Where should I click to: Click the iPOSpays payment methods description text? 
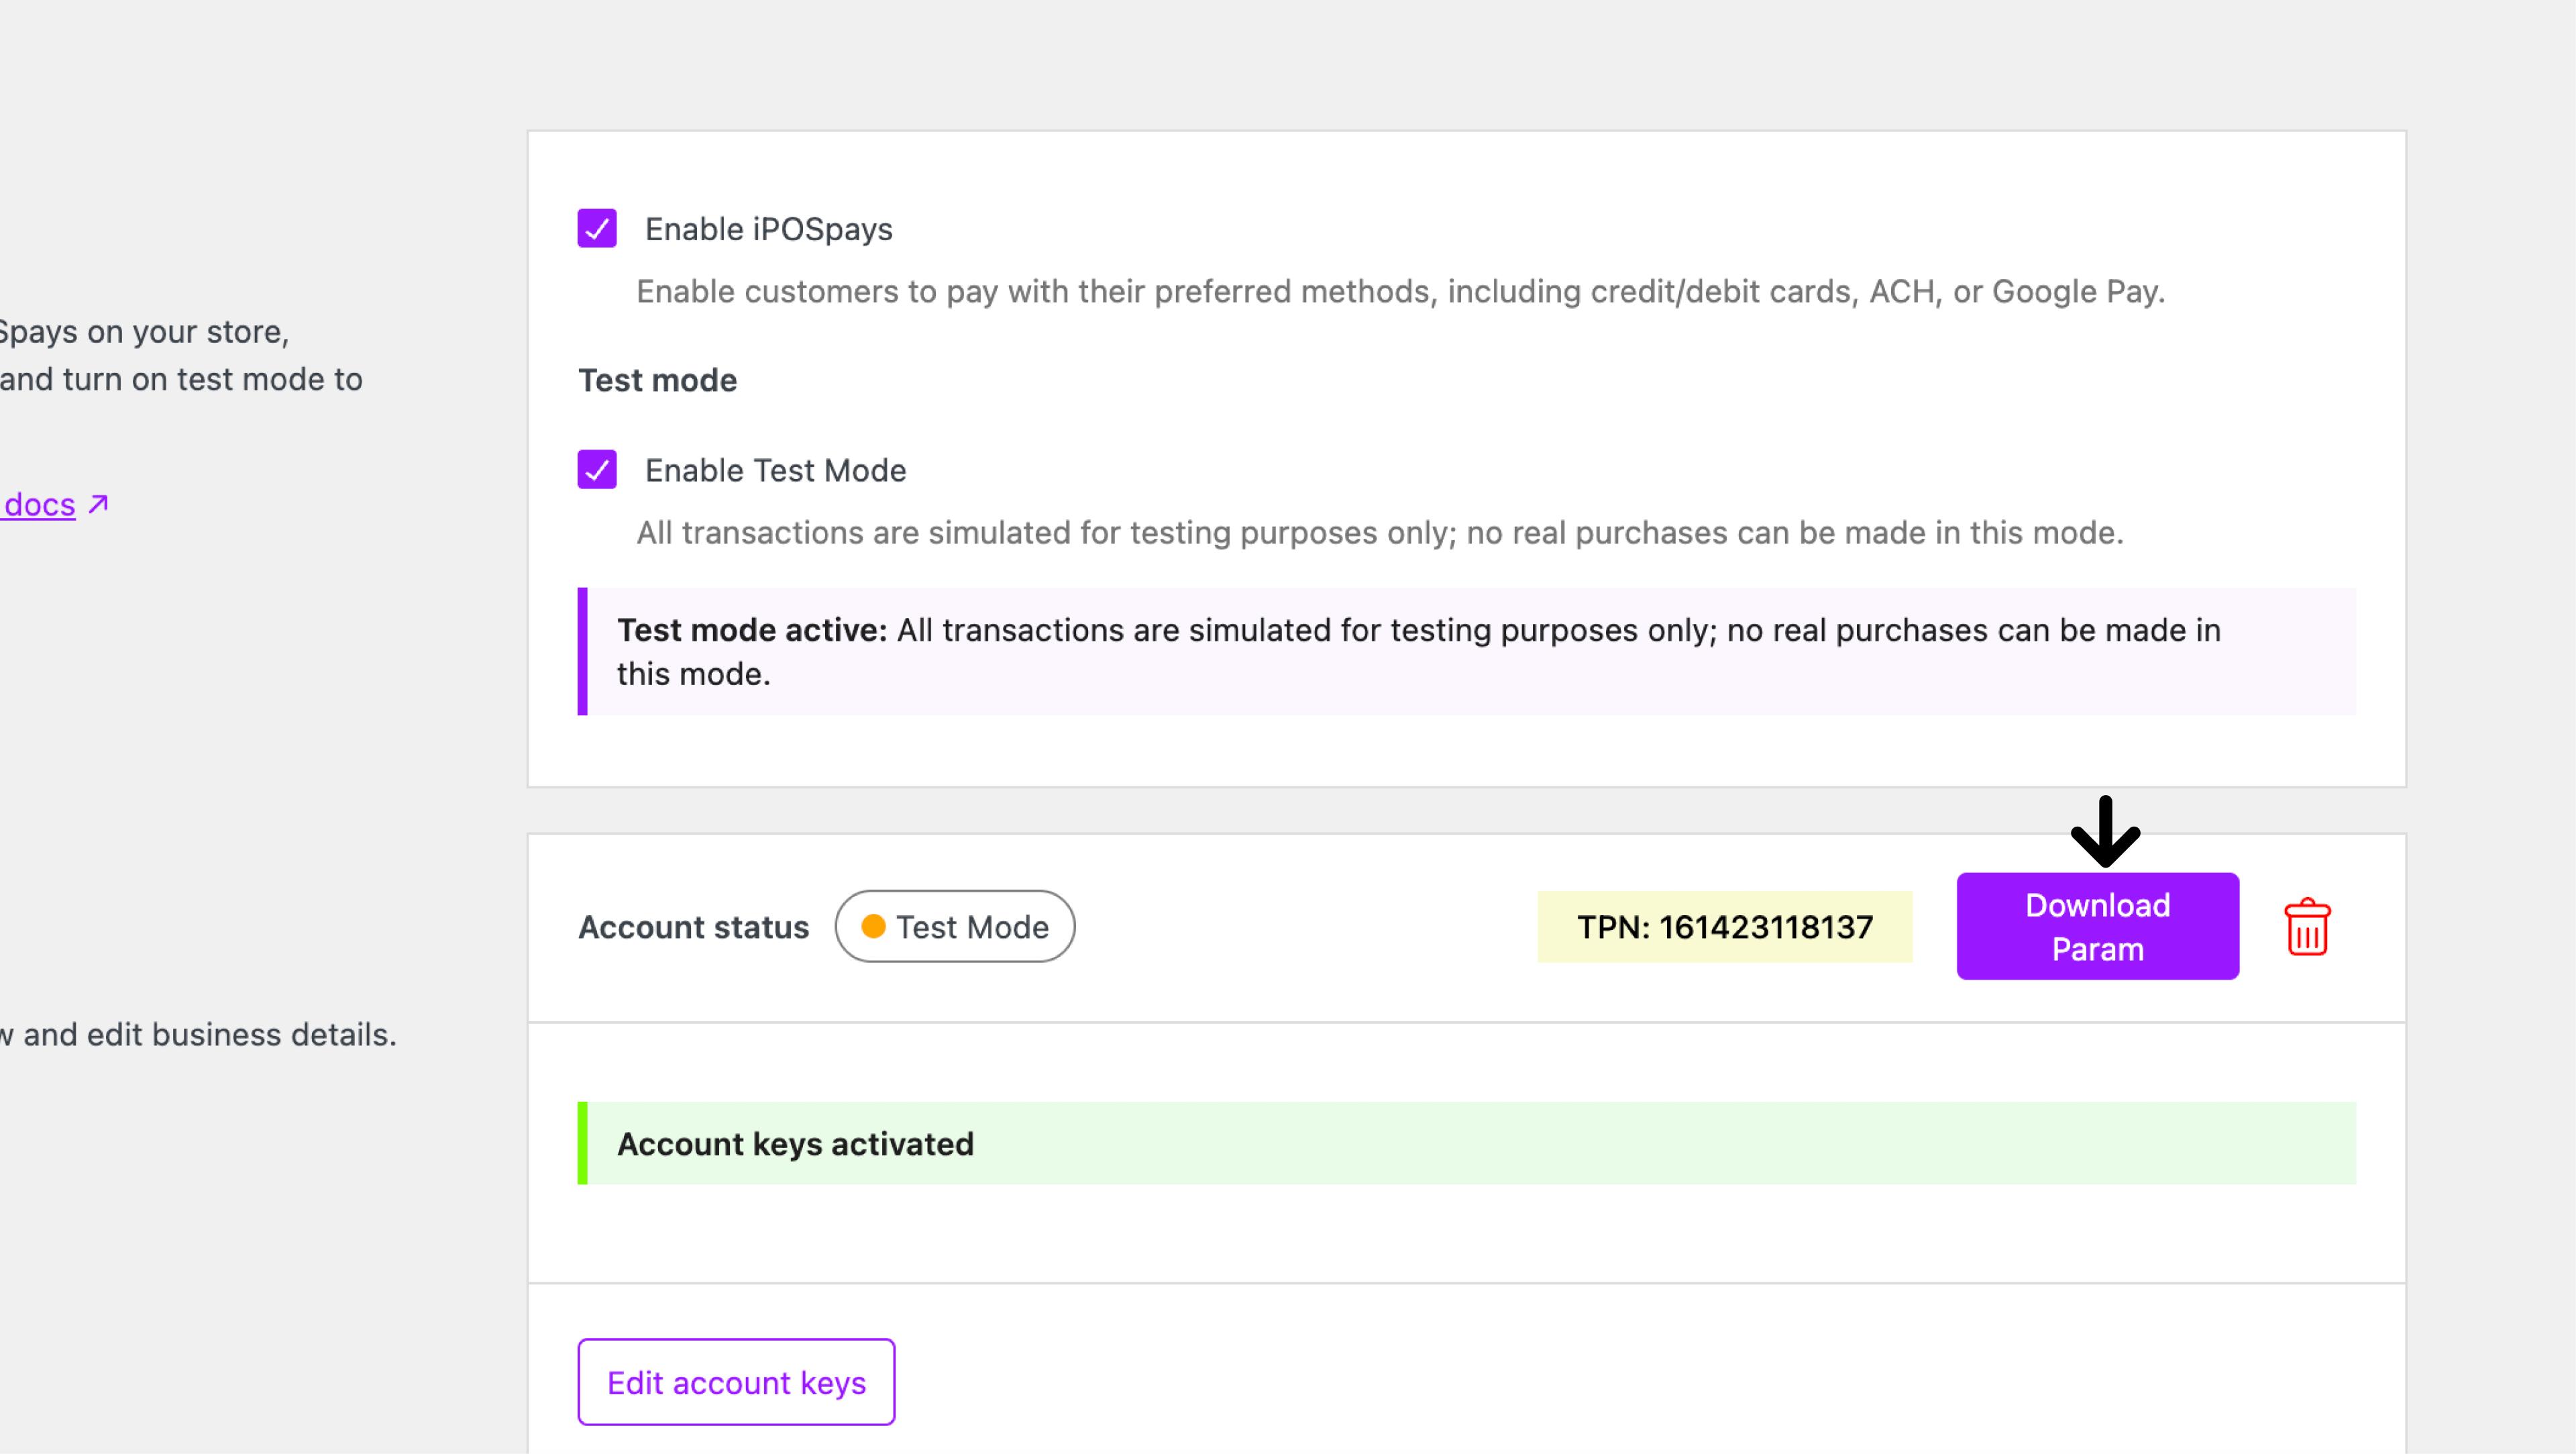click(x=1400, y=291)
